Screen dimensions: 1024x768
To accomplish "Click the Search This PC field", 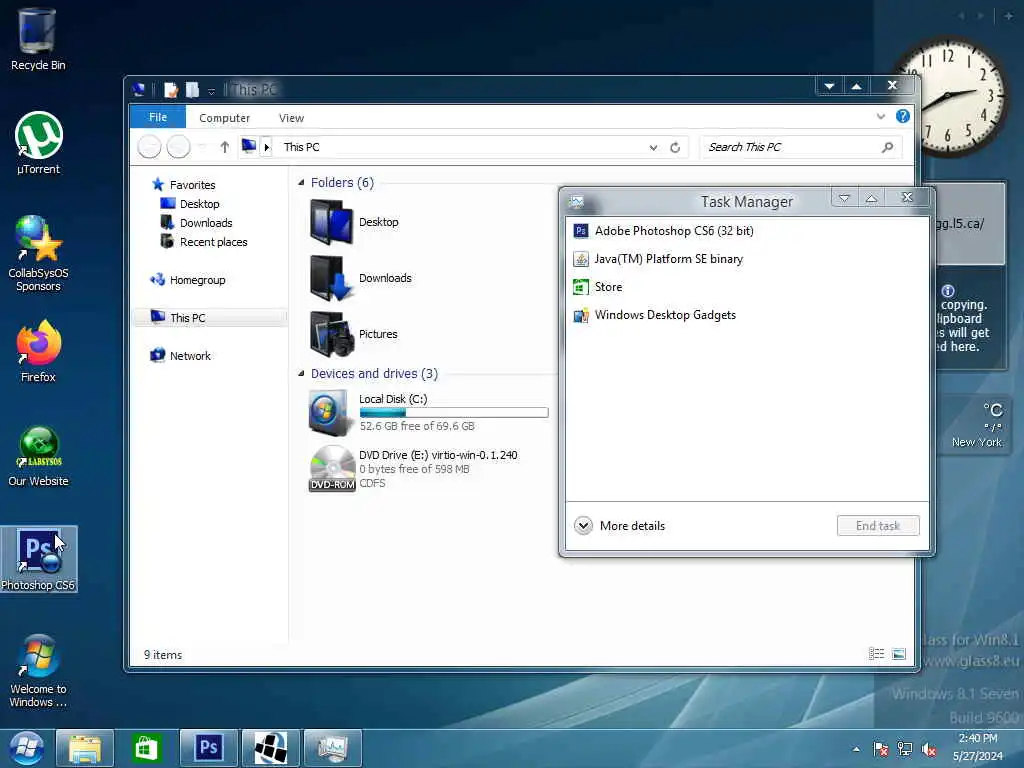I will click(x=801, y=147).
